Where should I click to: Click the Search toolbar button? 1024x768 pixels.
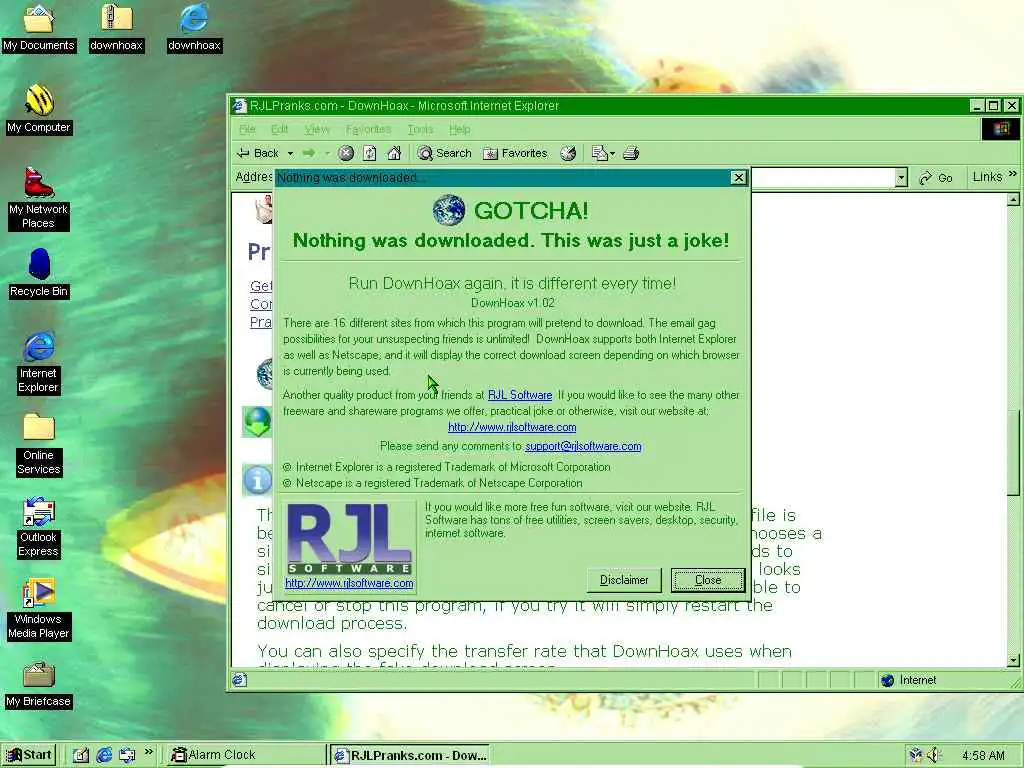coord(444,153)
